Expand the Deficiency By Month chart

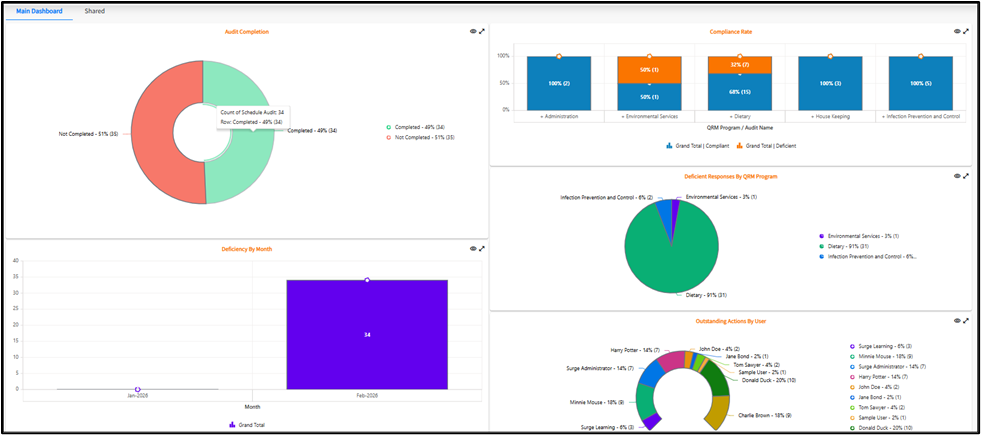pos(482,249)
